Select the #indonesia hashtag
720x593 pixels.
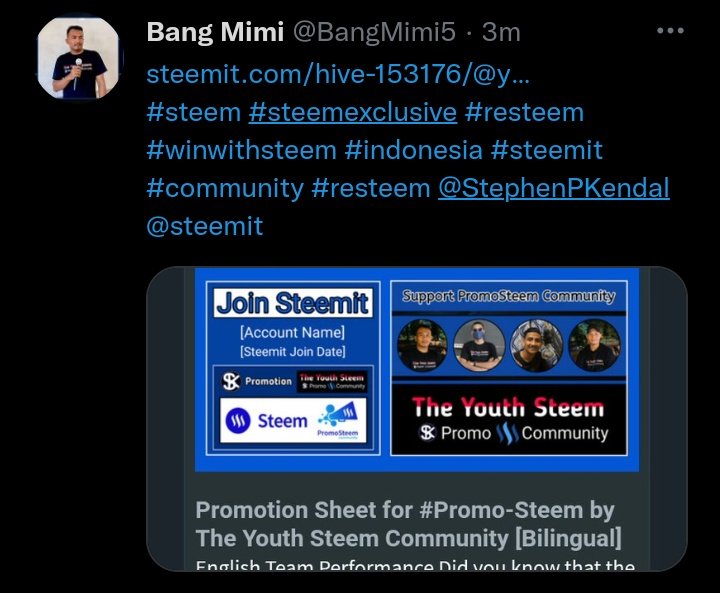click(x=414, y=150)
